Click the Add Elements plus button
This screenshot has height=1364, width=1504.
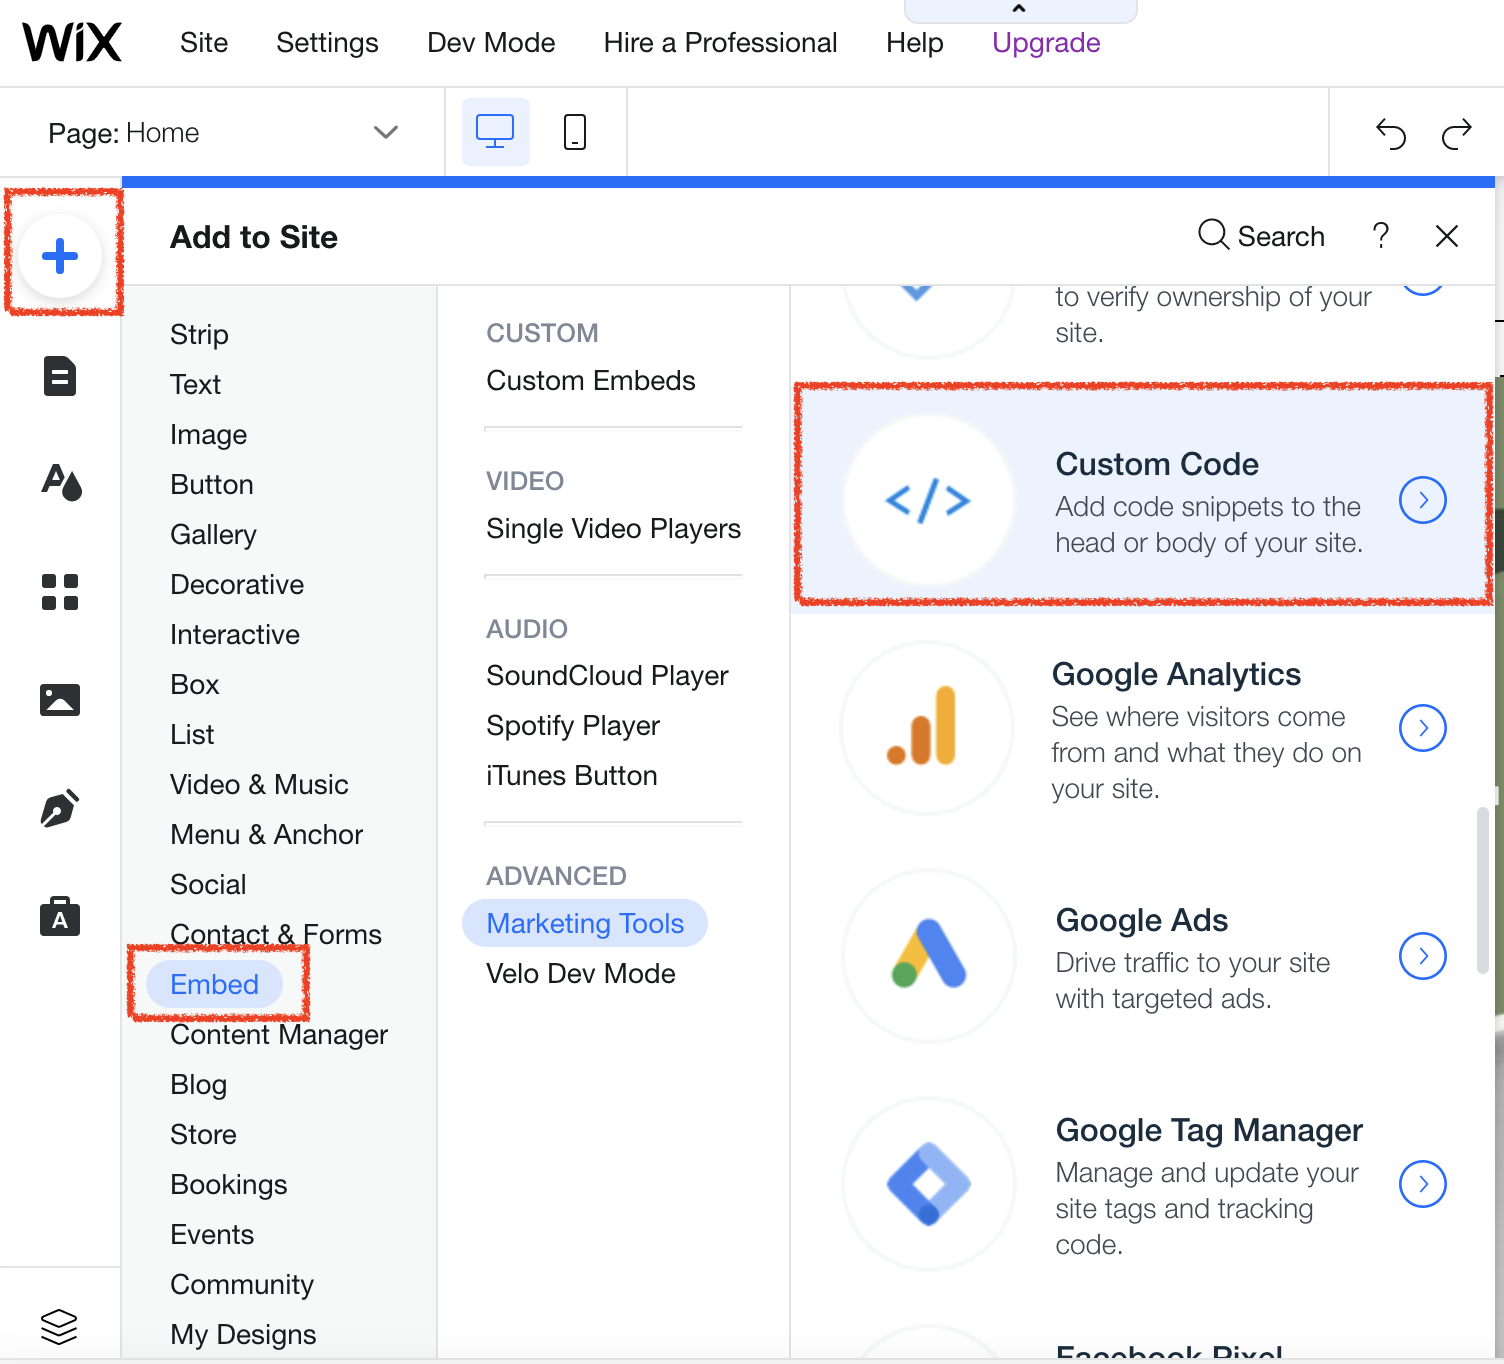click(60, 256)
